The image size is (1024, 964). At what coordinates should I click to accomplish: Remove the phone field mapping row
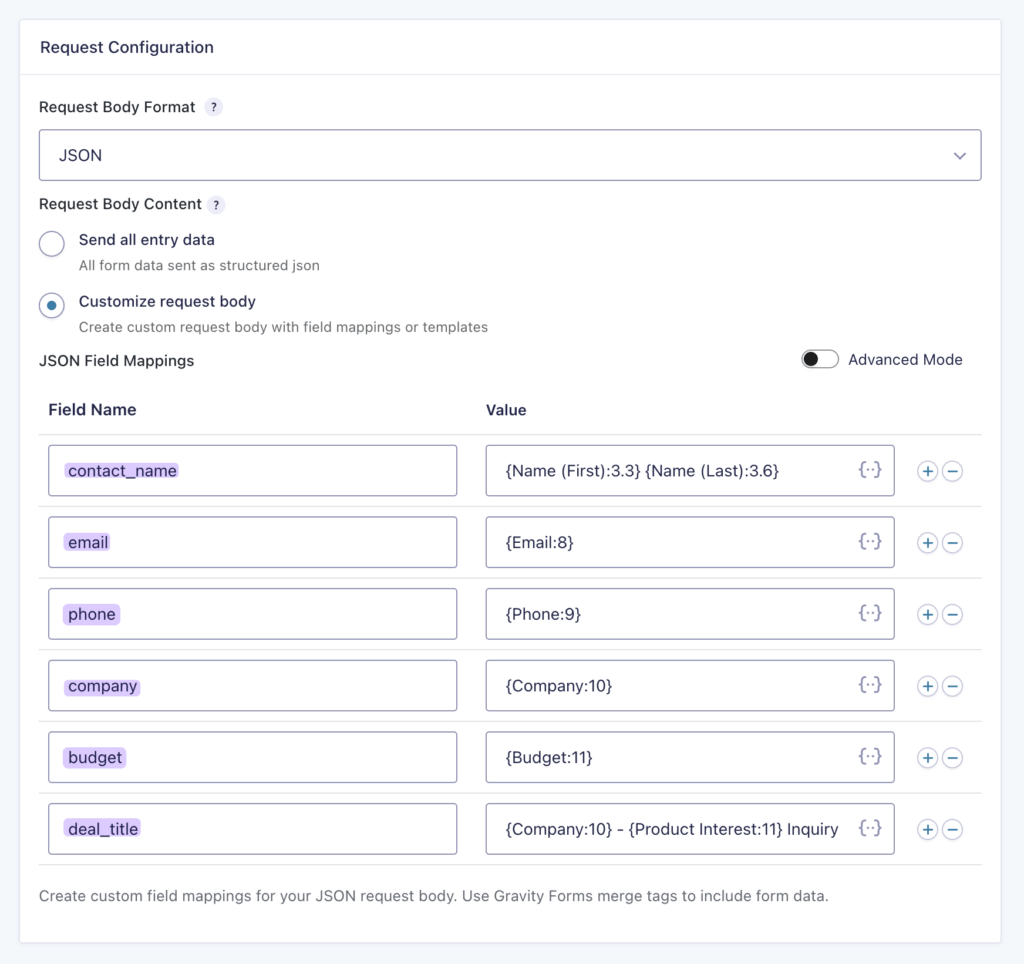pyautogui.click(x=952, y=614)
